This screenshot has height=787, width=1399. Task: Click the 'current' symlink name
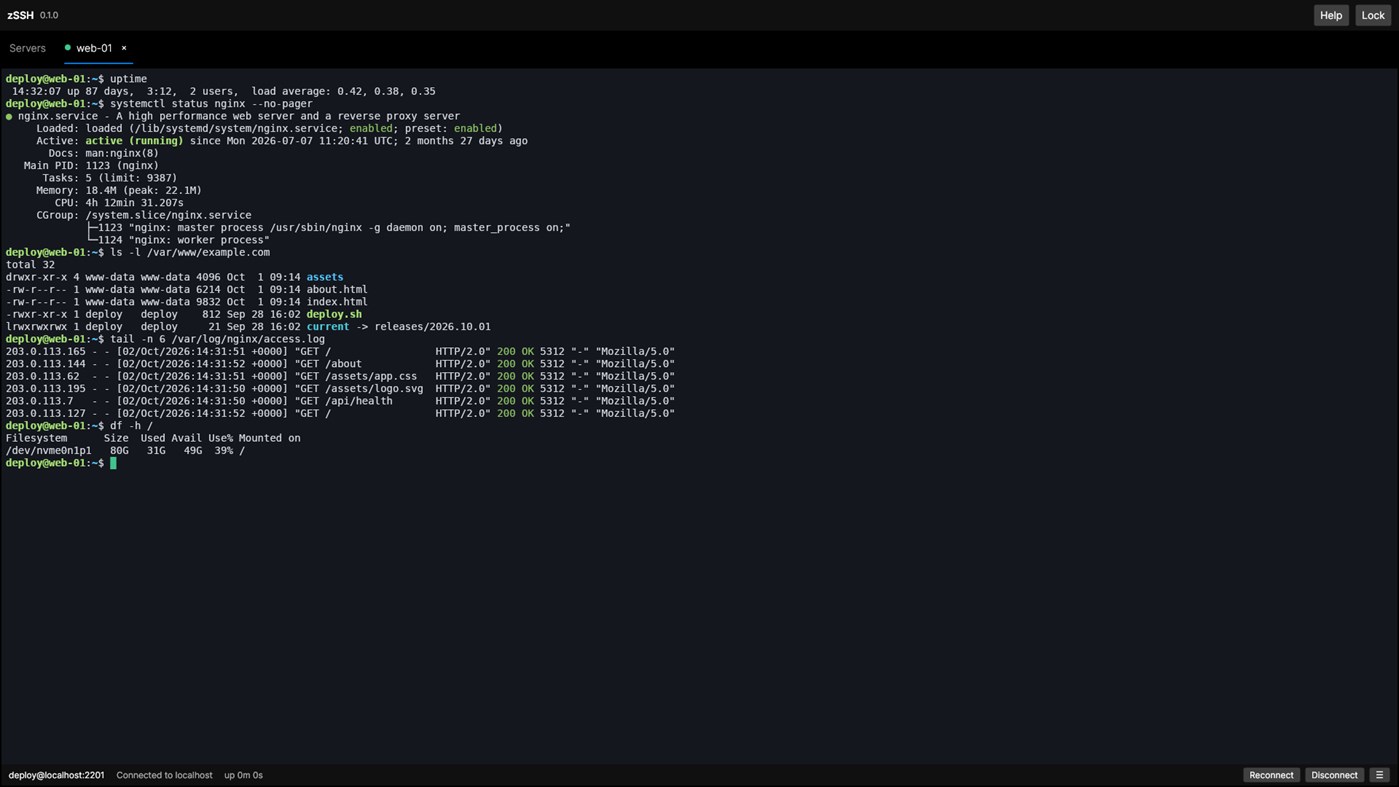click(x=328, y=326)
